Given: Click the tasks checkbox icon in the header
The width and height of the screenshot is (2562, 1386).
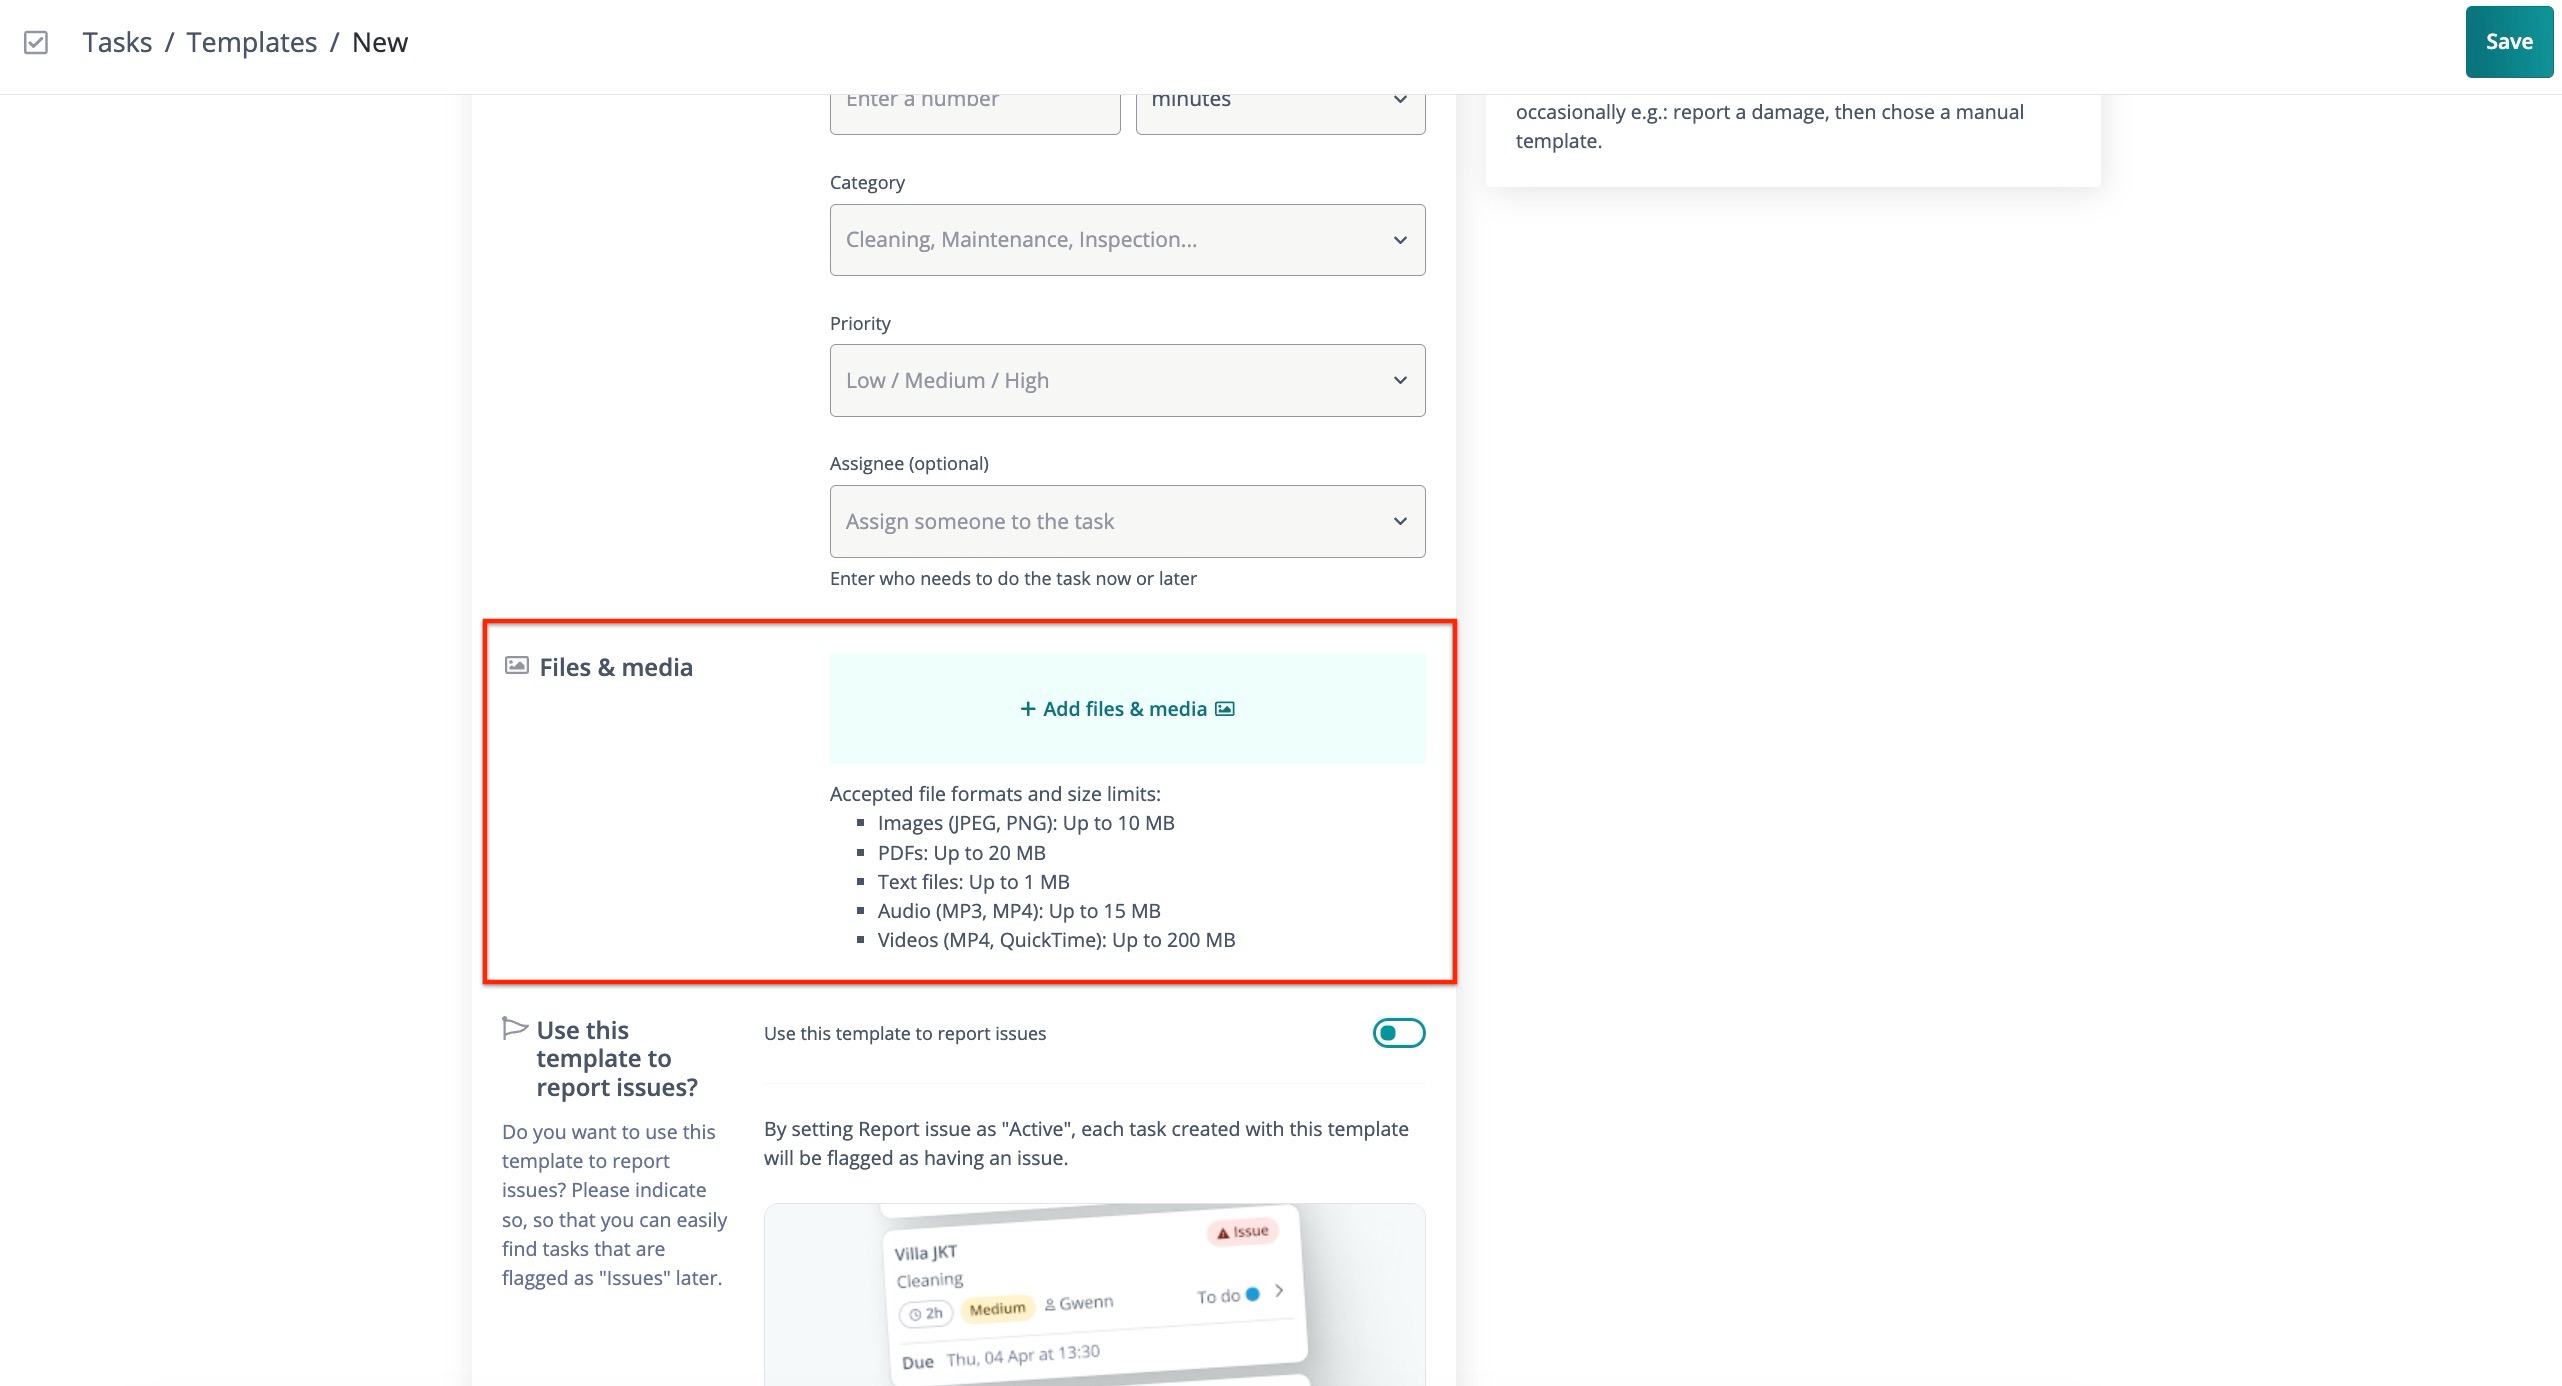Looking at the screenshot, I should (x=36, y=42).
